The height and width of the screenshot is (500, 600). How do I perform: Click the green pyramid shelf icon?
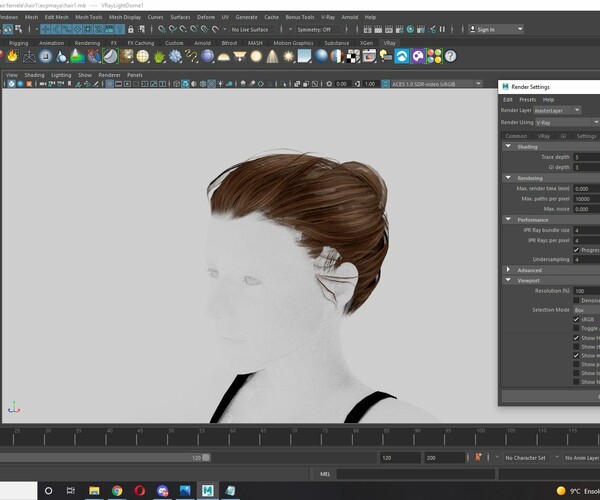(77, 56)
